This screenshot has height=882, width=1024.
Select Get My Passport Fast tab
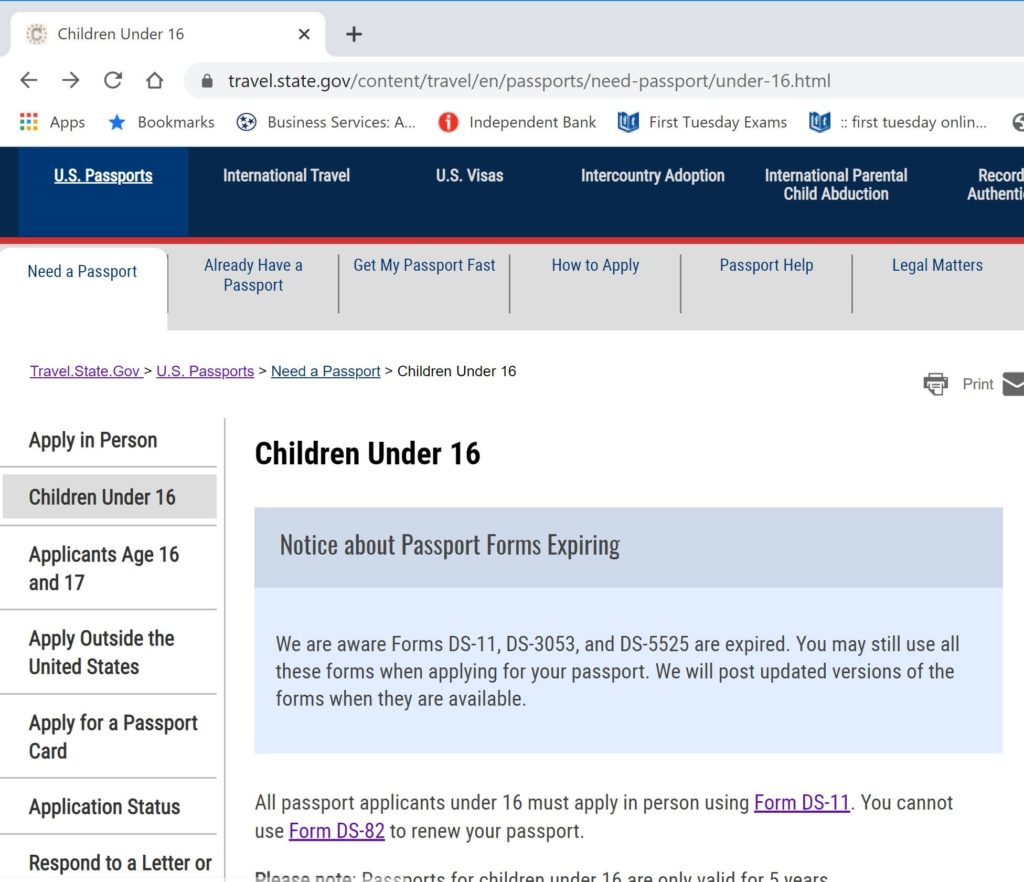(x=424, y=265)
